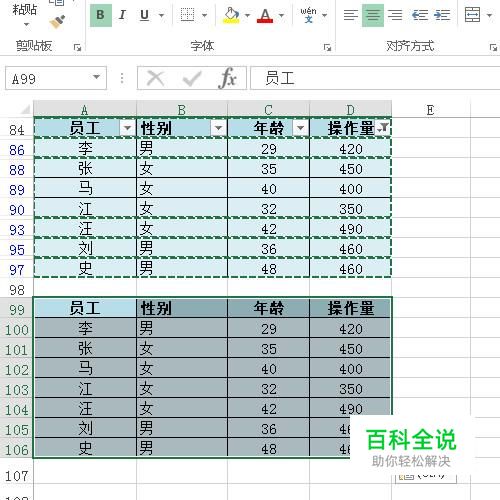
Task: Open font (字体) dialog launcher
Action: 327,47
